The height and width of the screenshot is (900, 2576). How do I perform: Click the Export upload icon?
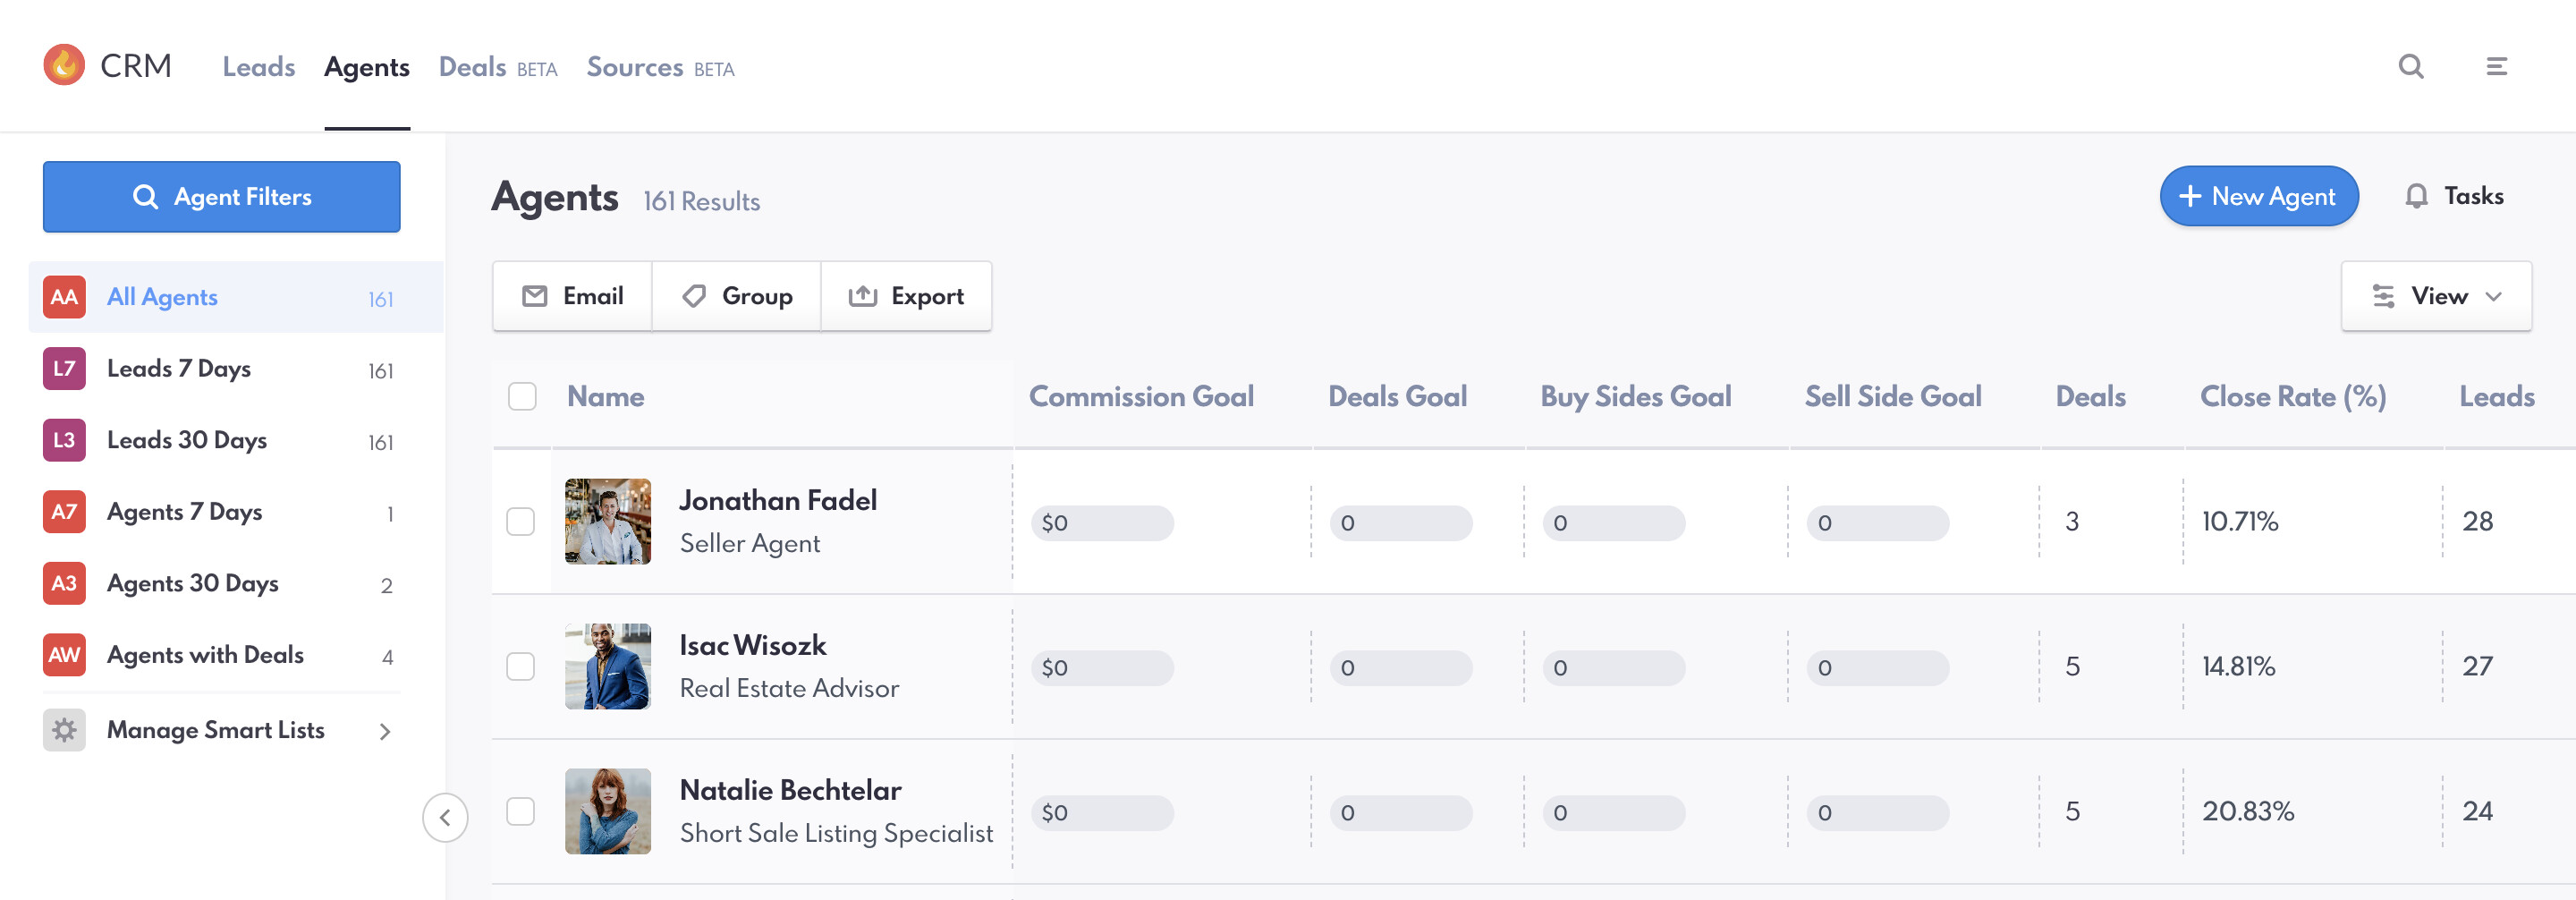(862, 296)
